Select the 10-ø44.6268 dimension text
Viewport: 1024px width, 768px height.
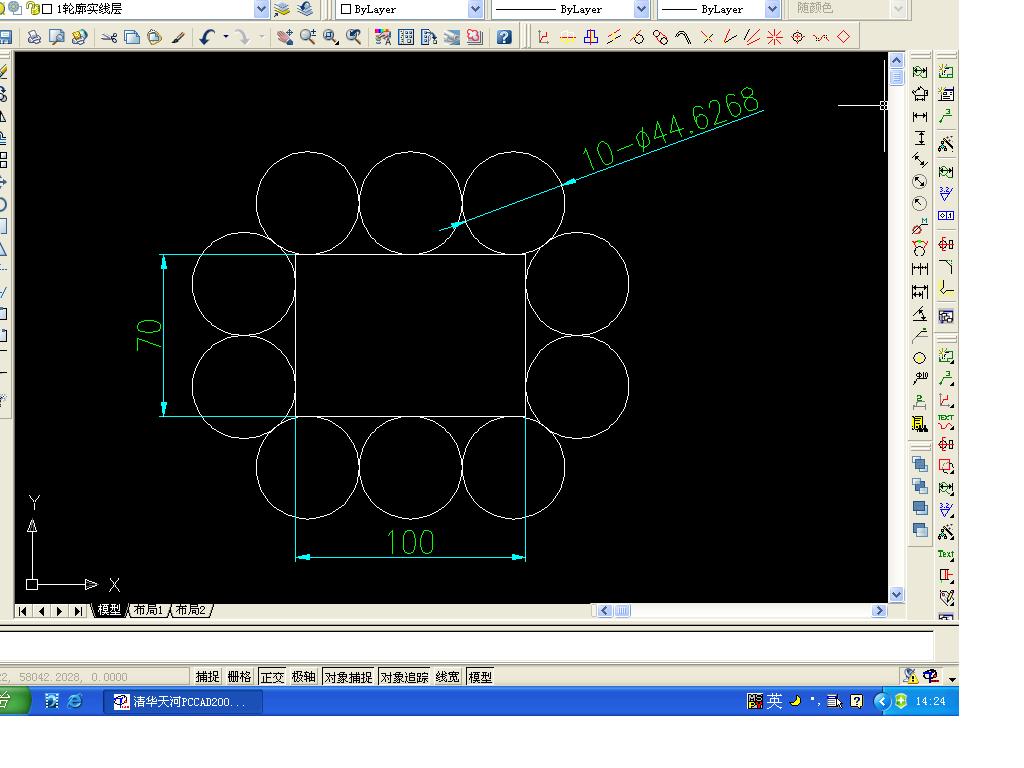pyautogui.click(x=671, y=129)
